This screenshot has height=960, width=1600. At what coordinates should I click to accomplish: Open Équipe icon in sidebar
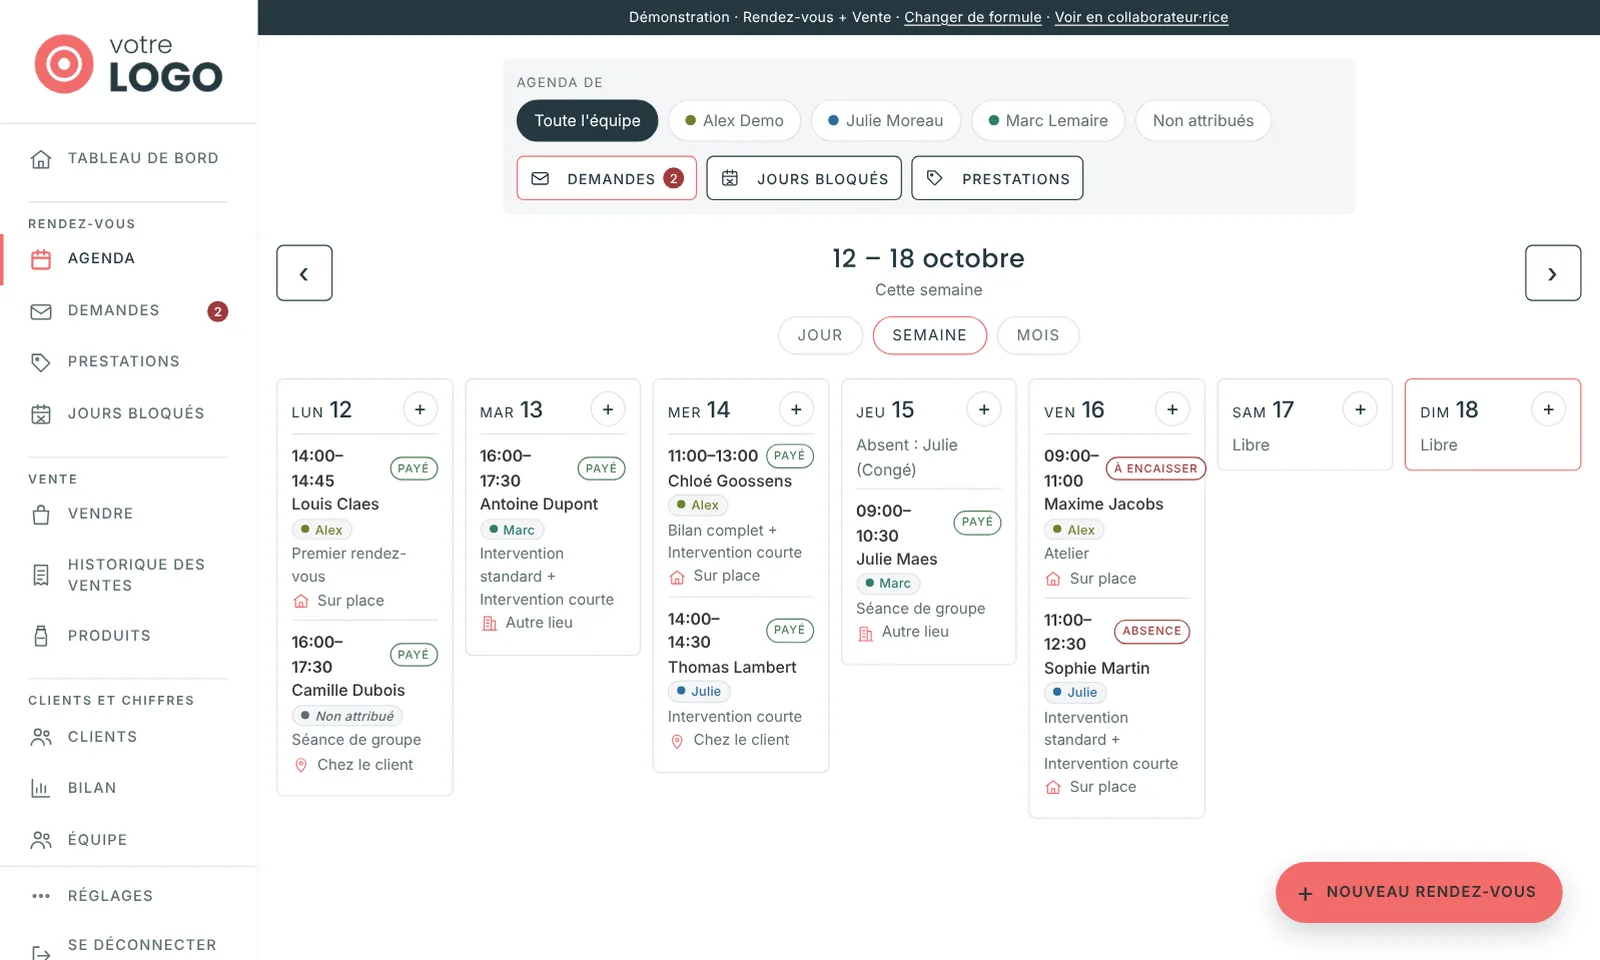[x=41, y=840]
